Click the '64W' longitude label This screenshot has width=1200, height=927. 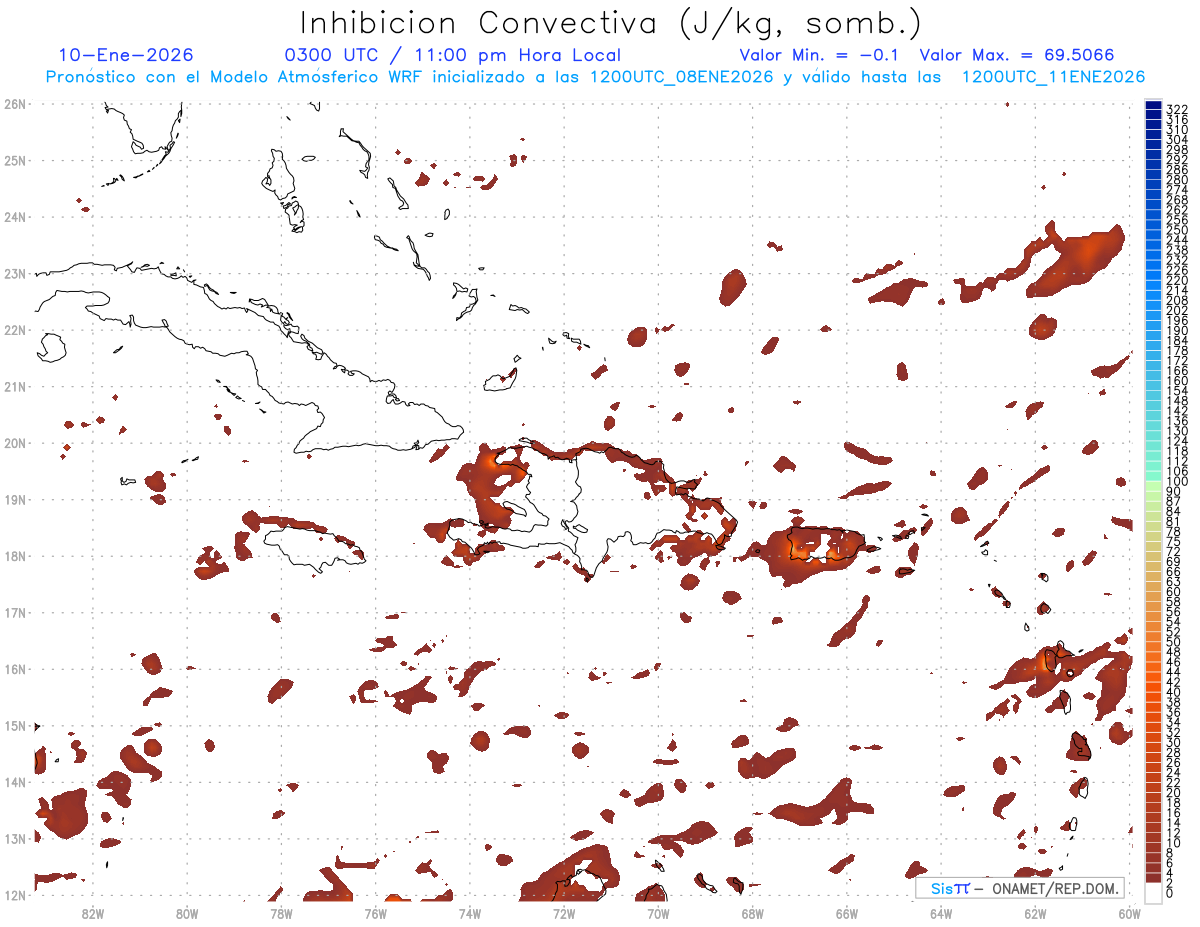pyautogui.click(x=940, y=913)
